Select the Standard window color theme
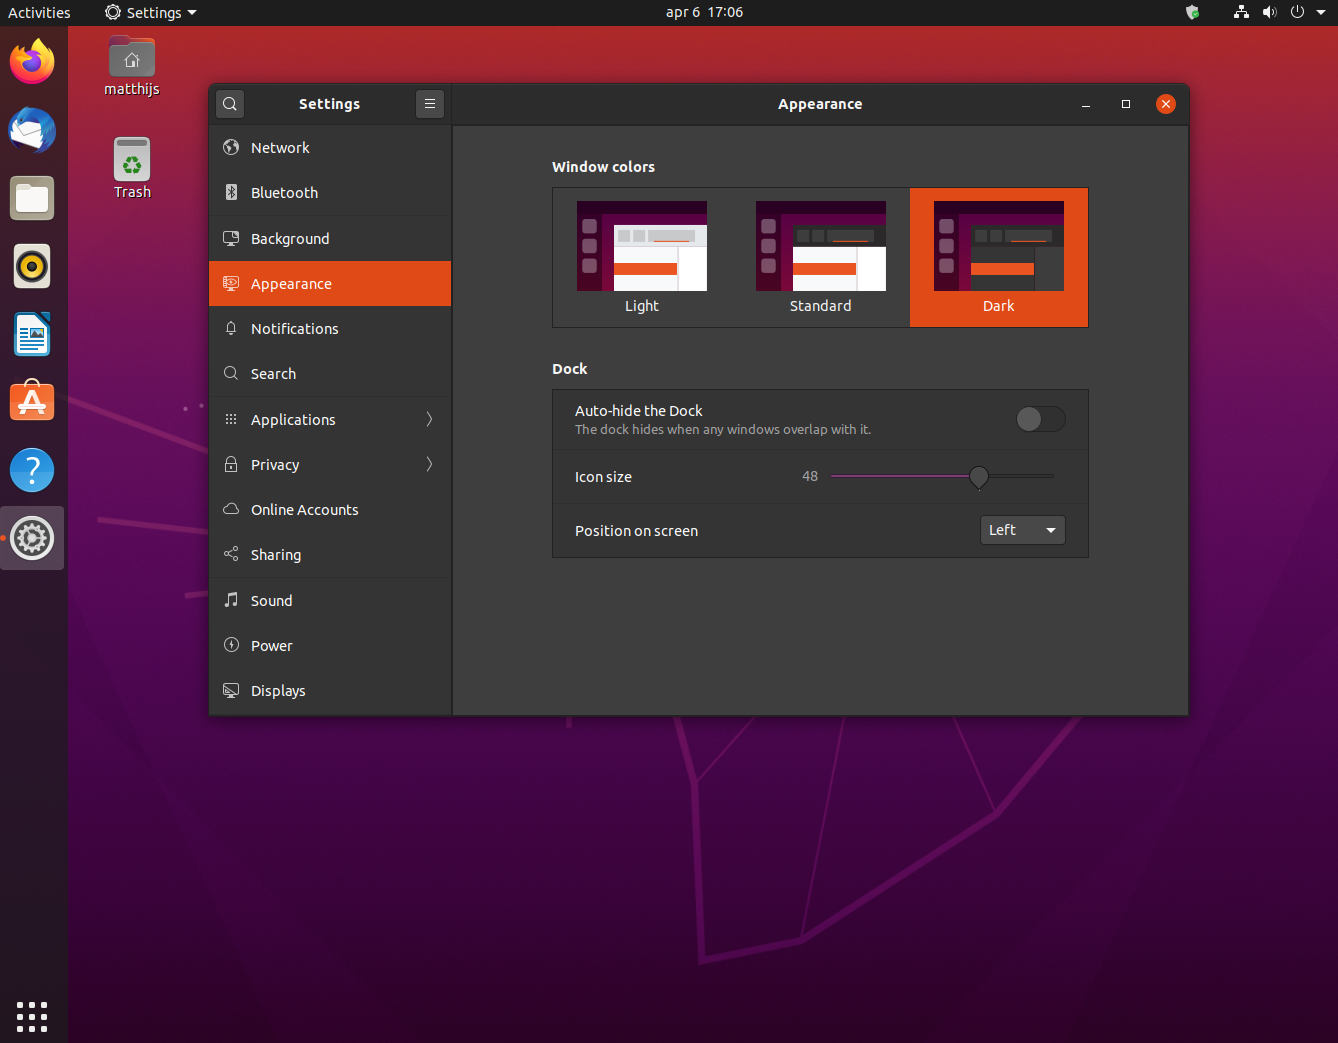Viewport: 1338px width, 1043px height. 820,257
